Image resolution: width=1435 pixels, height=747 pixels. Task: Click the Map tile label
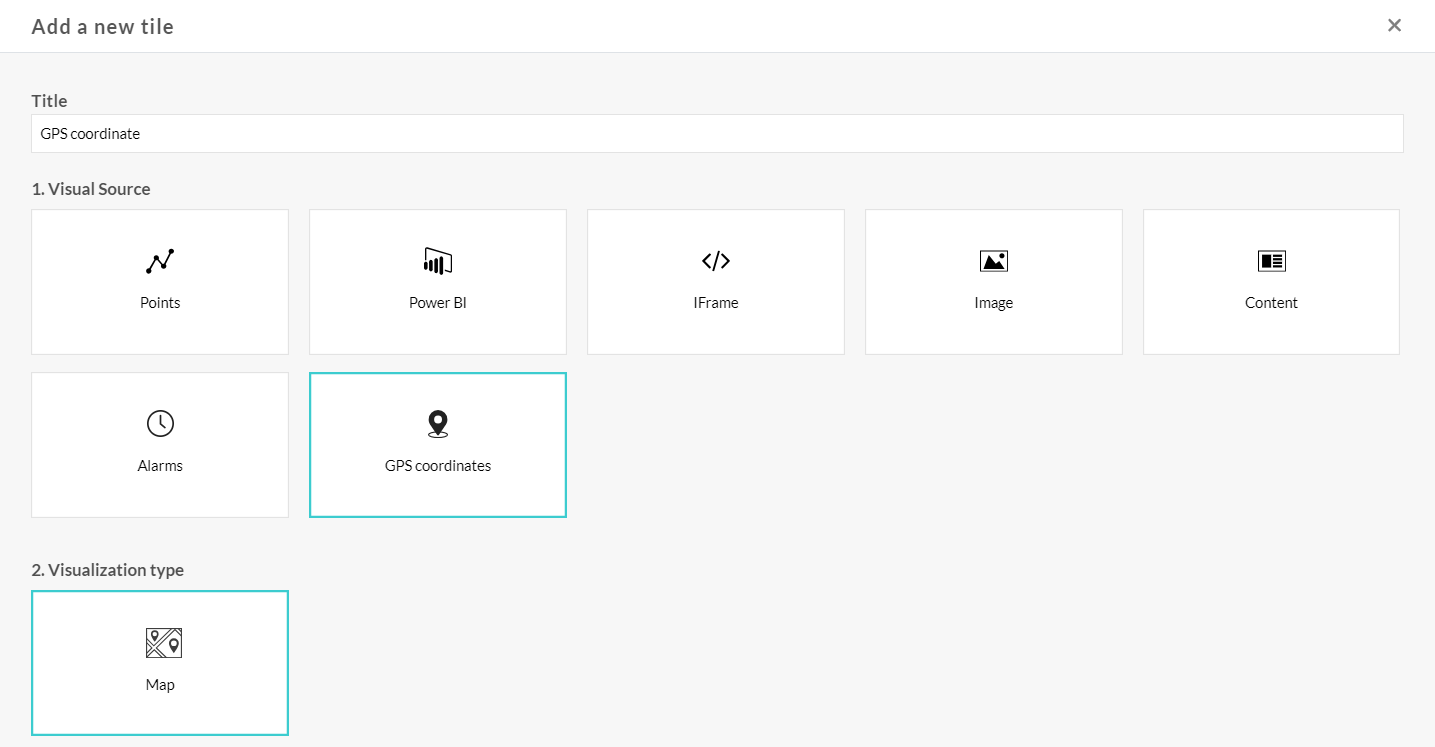[160, 685]
